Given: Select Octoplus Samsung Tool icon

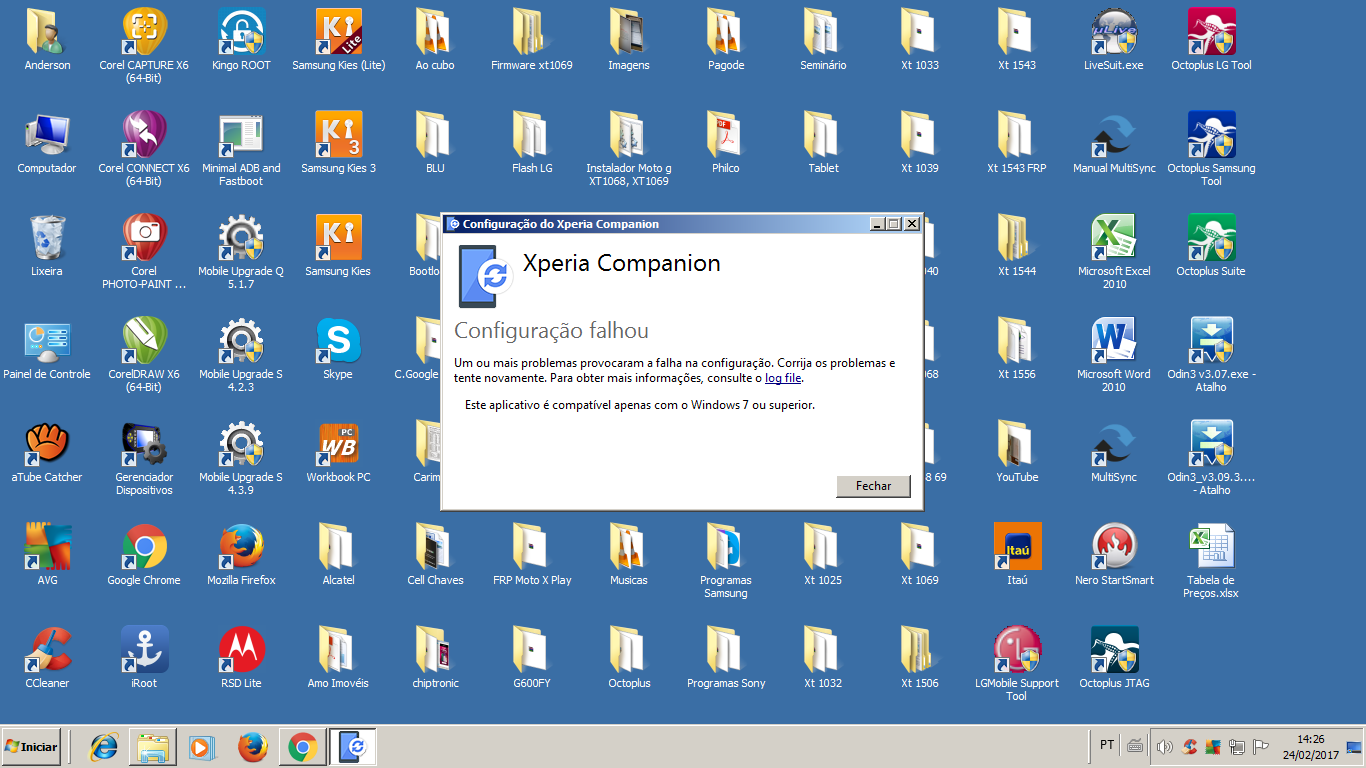Looking at the screenshot, I should click(x=1211, y=134).
